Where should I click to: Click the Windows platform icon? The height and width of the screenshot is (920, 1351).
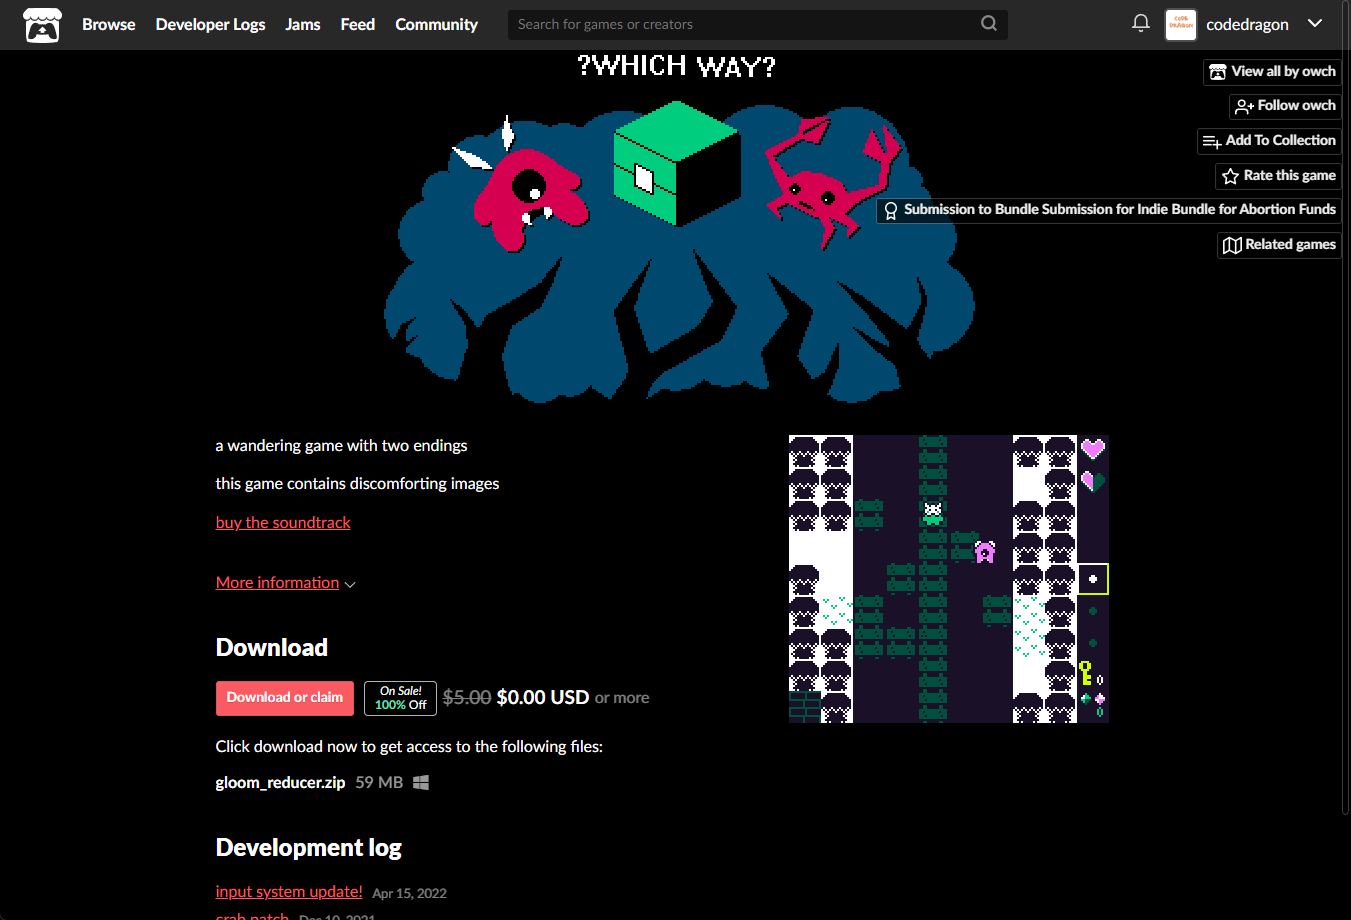(x=421, y=782)
